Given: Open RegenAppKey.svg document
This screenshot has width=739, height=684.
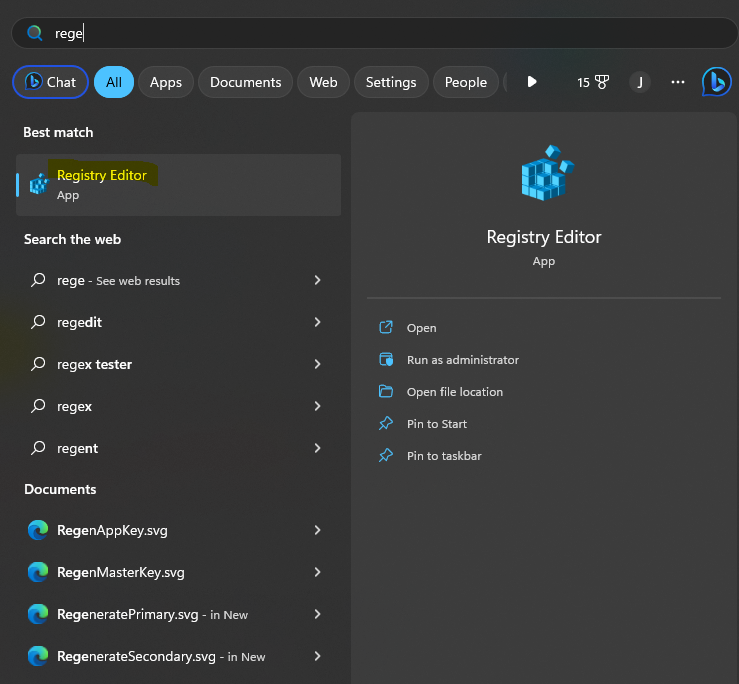Looking at the screenshot, I should click(x=179, y=530).
